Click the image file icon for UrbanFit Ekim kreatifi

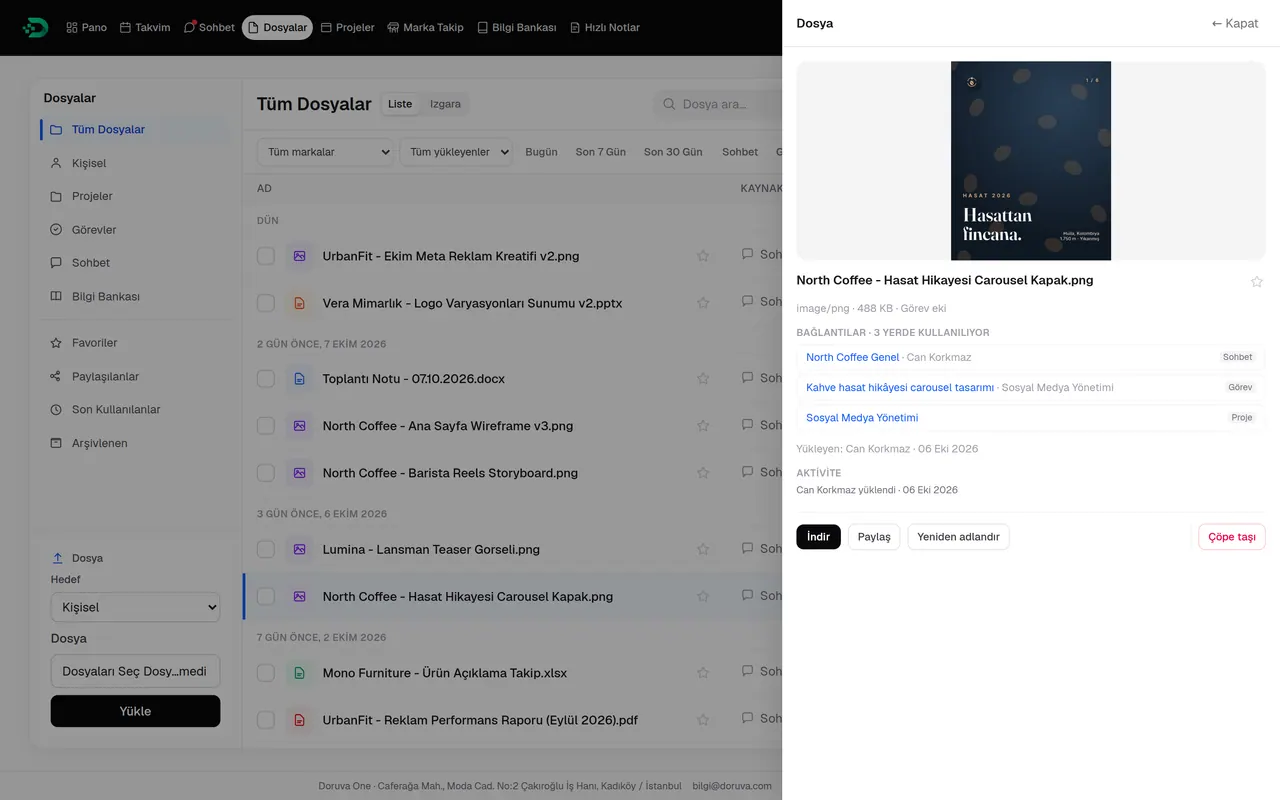pos(299,256)
